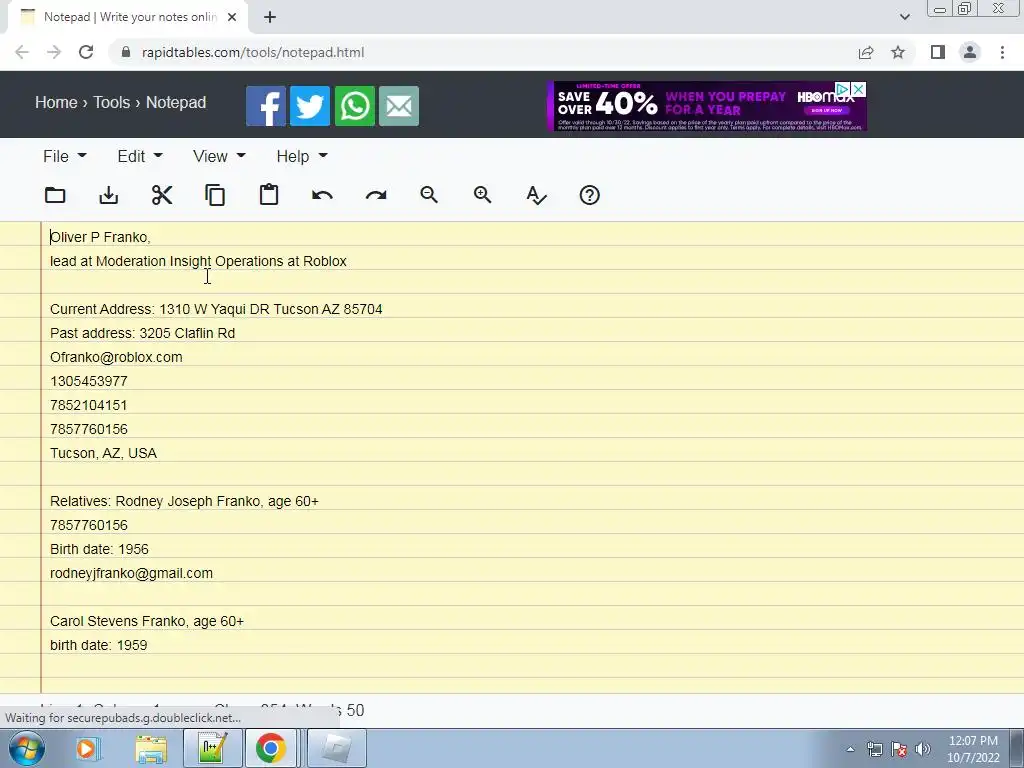Click the Zoom in magnifier icon
Viewport: 1024px width, 768px height.
pos(483,195)
